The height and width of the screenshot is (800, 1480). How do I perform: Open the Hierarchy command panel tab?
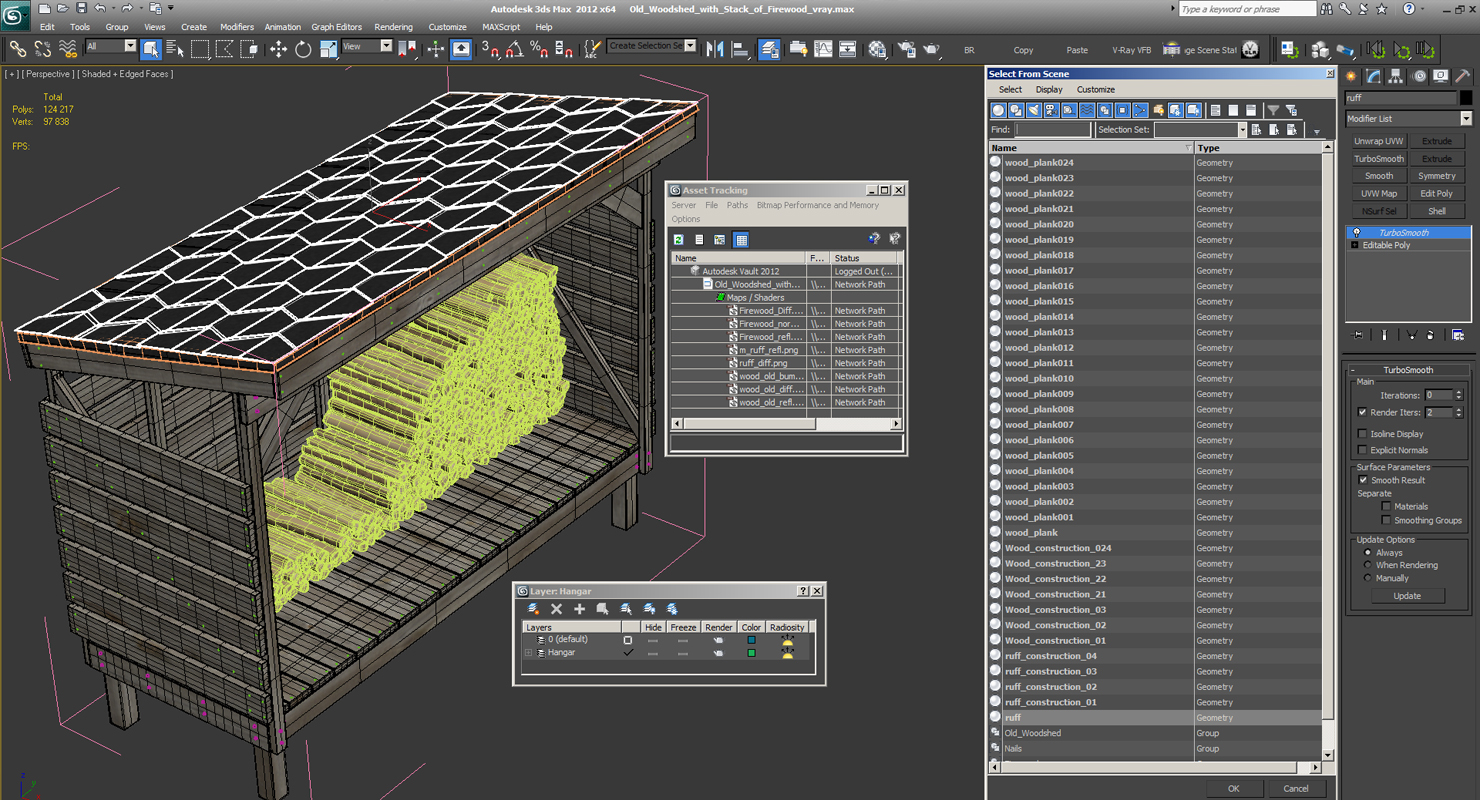click(x=1396, y=76)
